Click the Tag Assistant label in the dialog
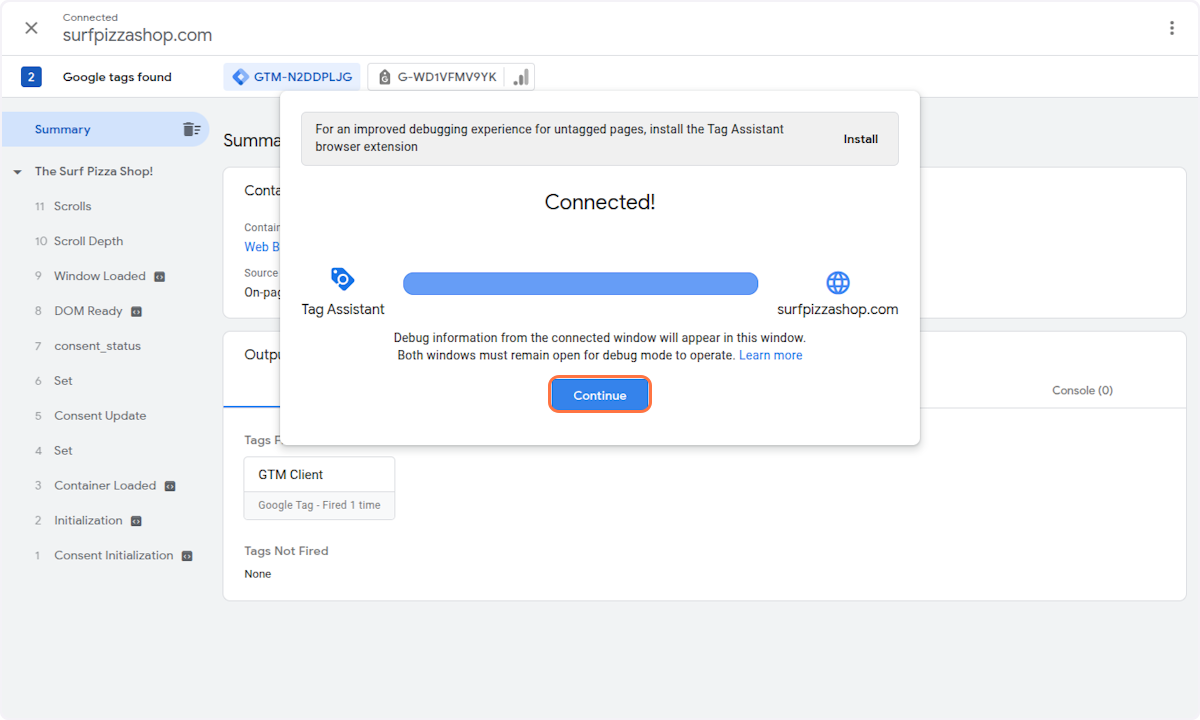Image resolution: width=1200 pixels, height=720 pixels. click(343, 309)
